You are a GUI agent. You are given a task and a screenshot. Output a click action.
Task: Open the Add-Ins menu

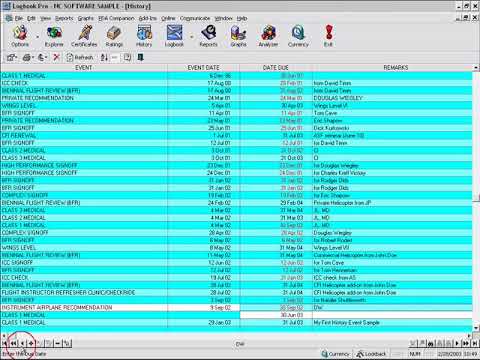[x=148, y=18]
